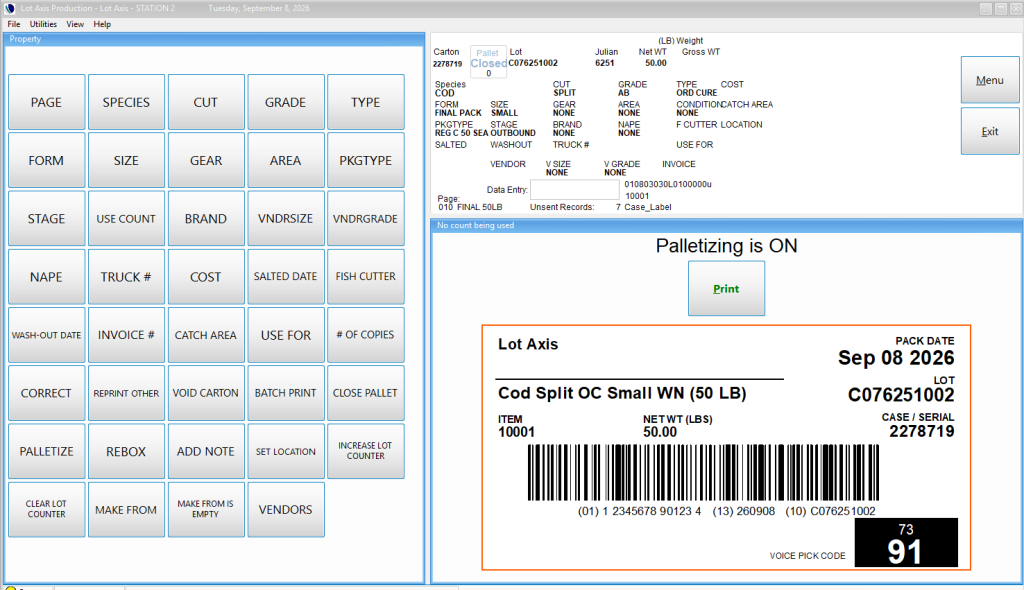The width and height of the screenshot is (1024, 590).
Task: Click the VOID CARTON button
Action: (206, 393)
